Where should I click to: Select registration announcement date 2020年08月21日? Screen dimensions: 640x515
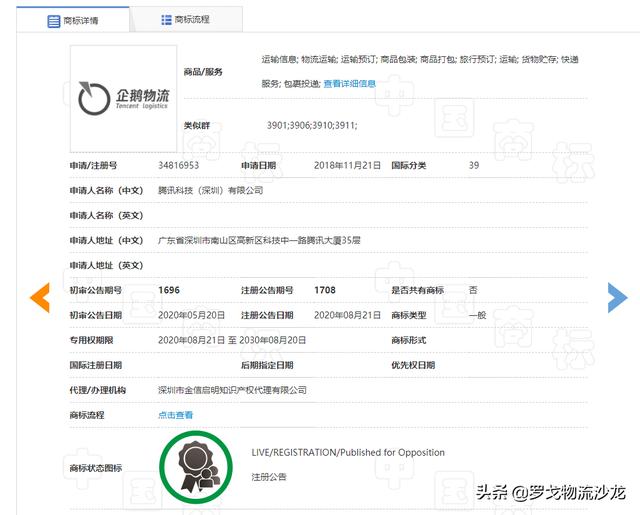pyautogui.click(x=347, y=315)
